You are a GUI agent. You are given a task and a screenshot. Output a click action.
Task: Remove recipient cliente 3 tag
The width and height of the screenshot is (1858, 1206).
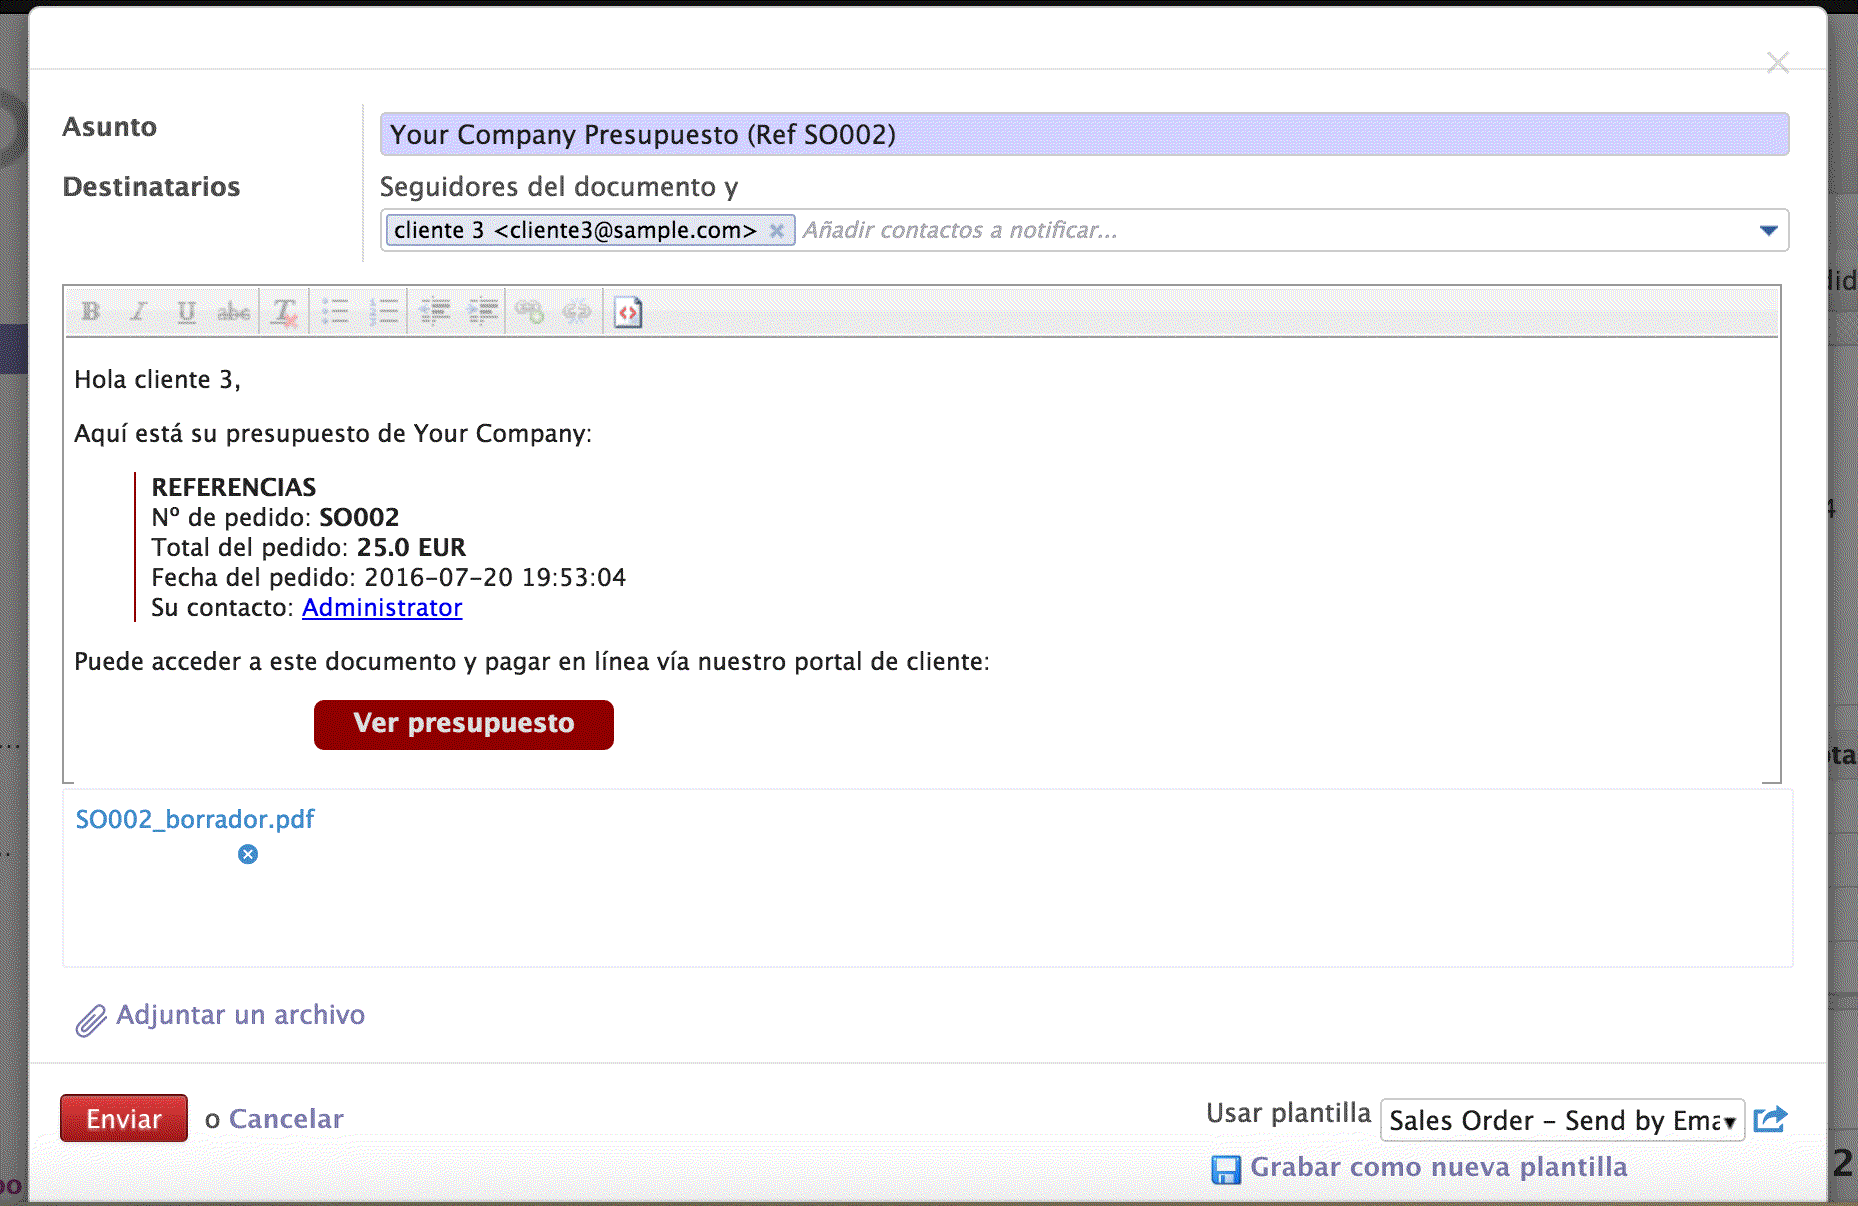[x=777, y=231]
